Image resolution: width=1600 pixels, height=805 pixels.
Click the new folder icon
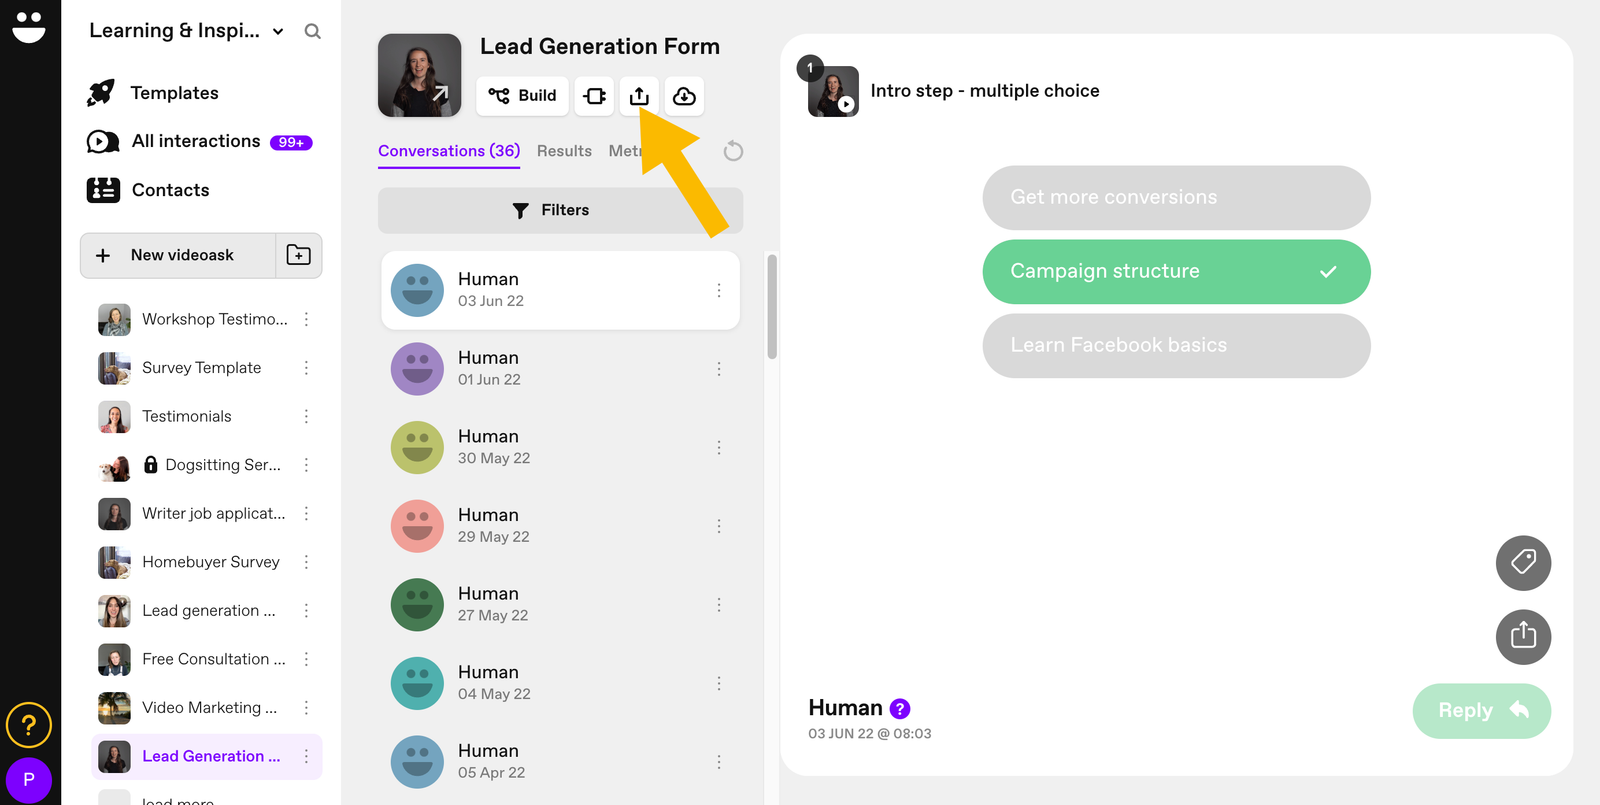[x=298, y=255]
